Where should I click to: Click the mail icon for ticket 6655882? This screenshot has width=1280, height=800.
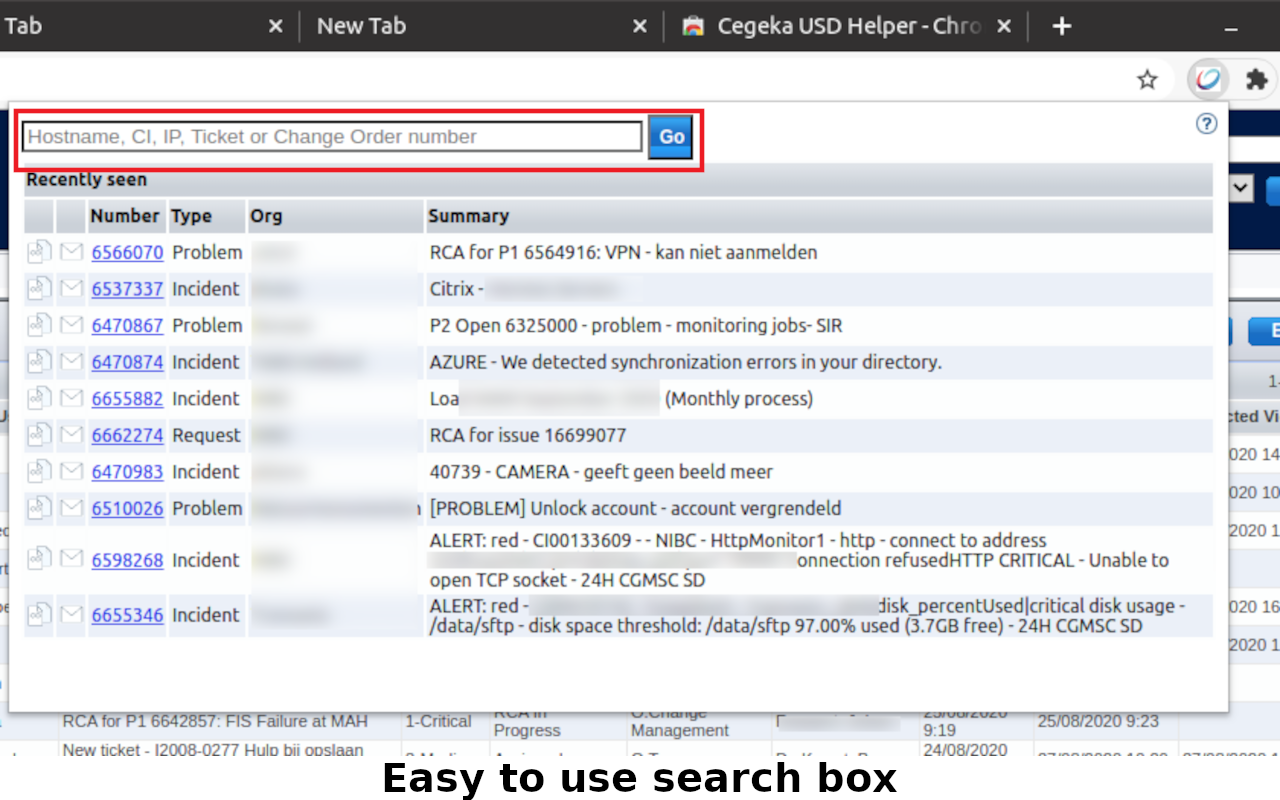(x=71, y=398)
